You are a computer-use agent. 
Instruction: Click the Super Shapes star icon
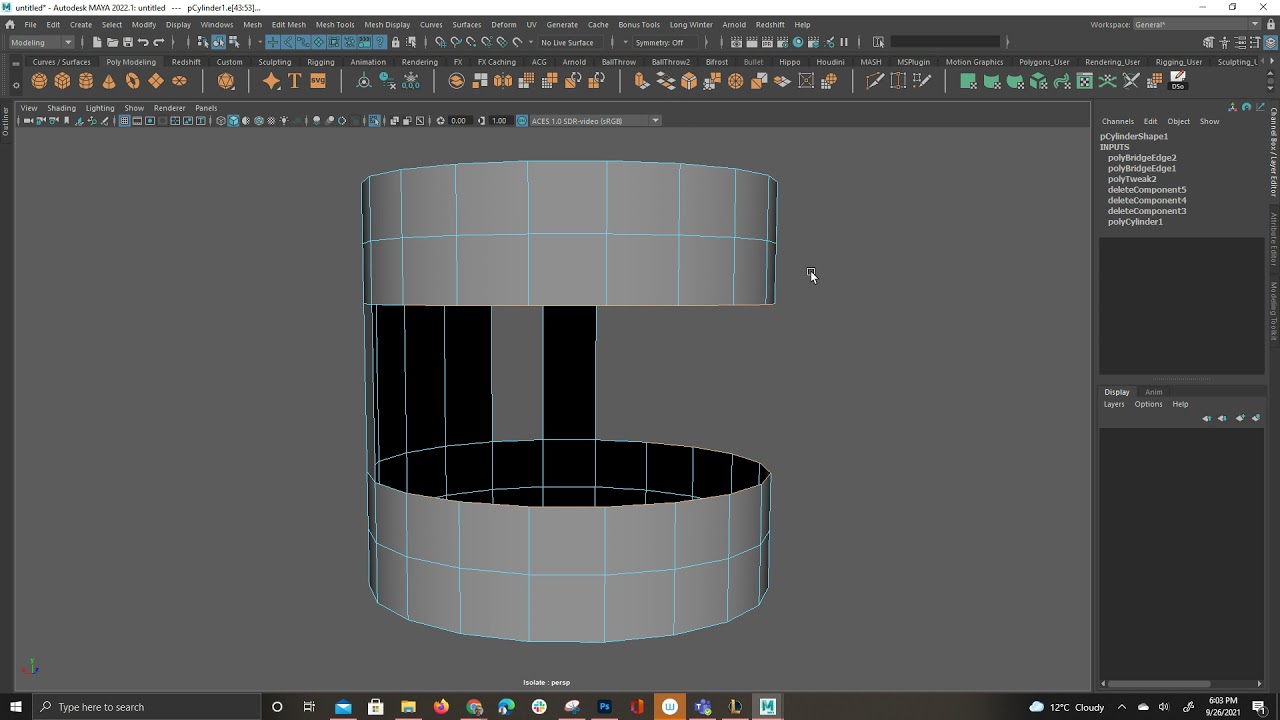coord(272,81)
